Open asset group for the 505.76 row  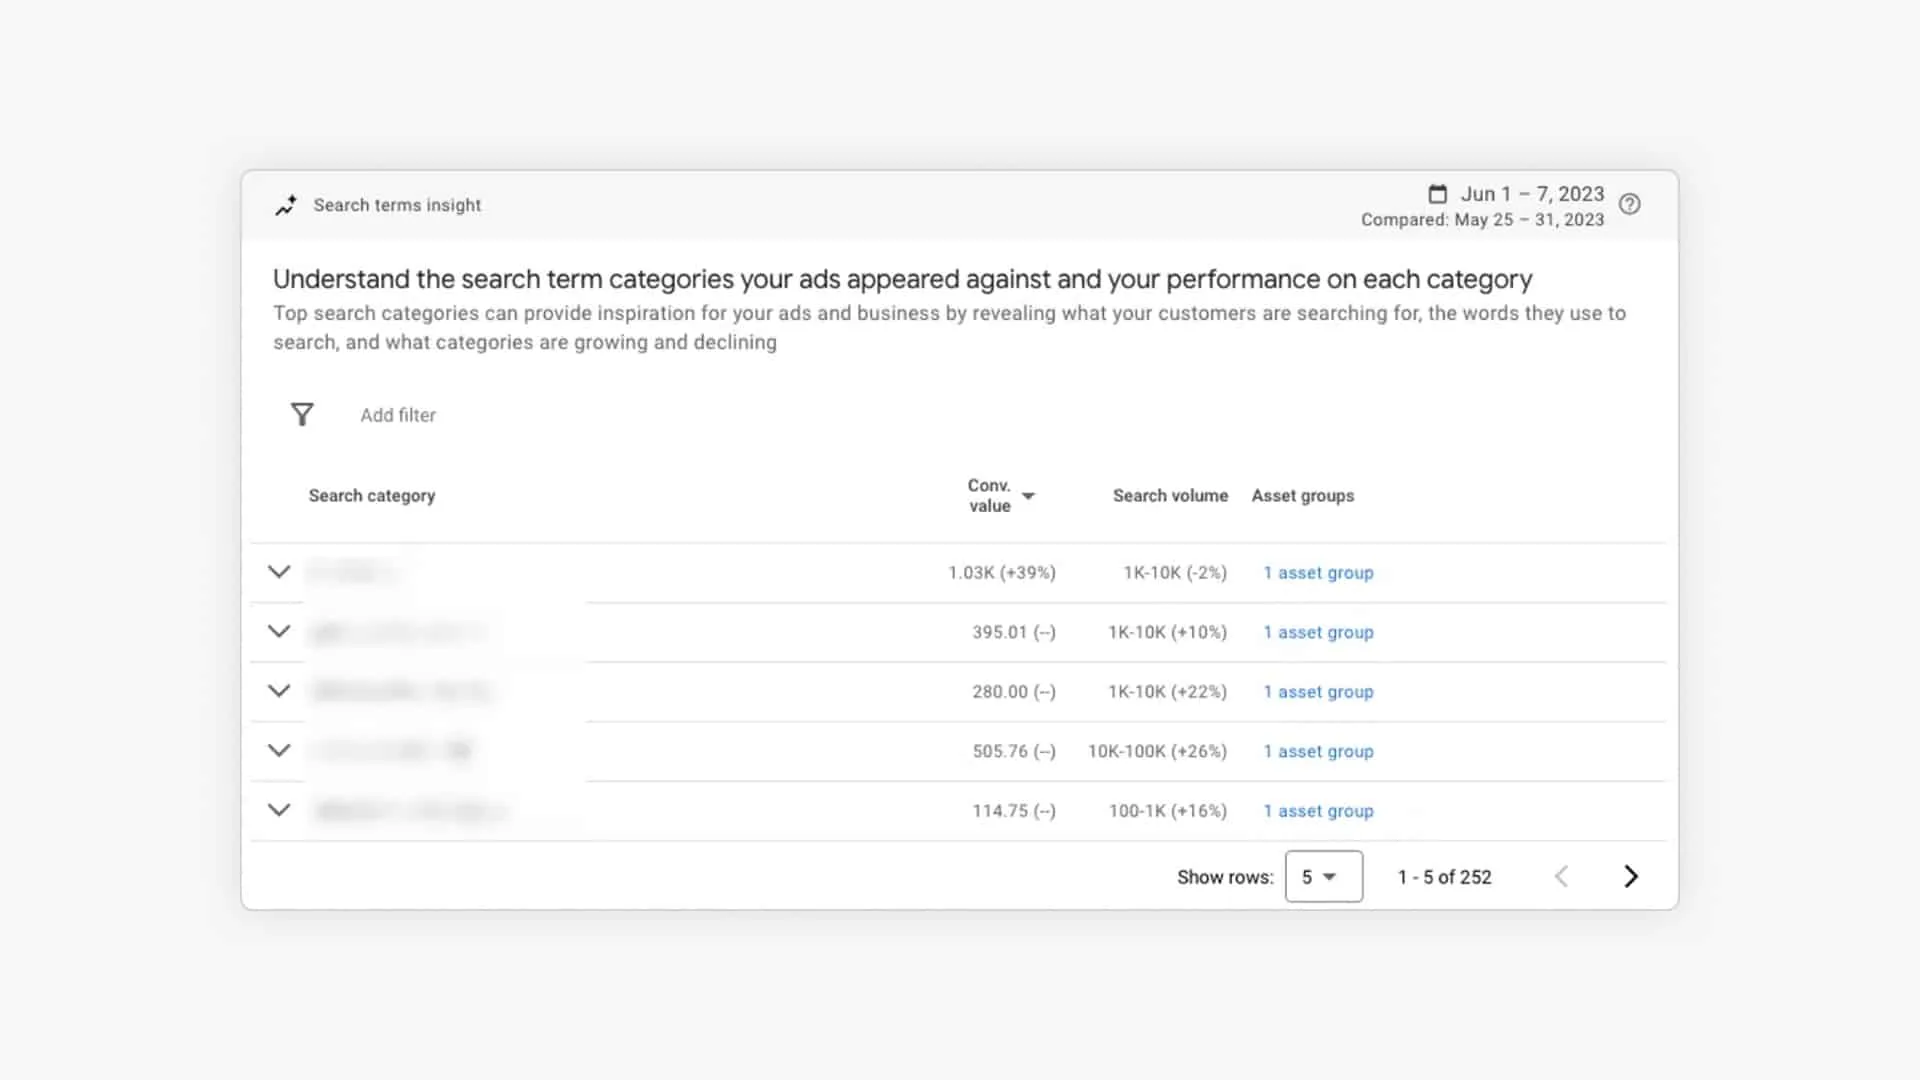pyautogui.click(x=1318, y=751)
